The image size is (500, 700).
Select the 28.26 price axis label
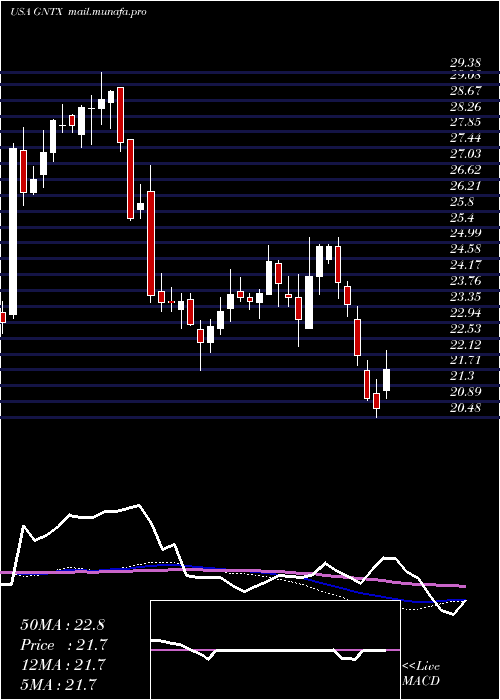tap(465, 106)
